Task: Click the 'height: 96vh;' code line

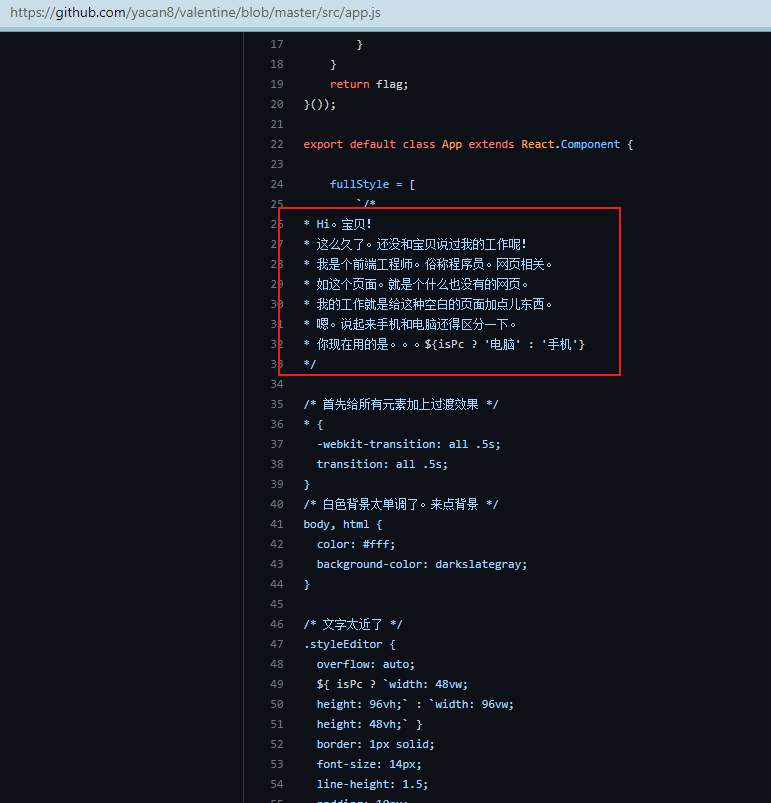Action: [x=415, y=704]
